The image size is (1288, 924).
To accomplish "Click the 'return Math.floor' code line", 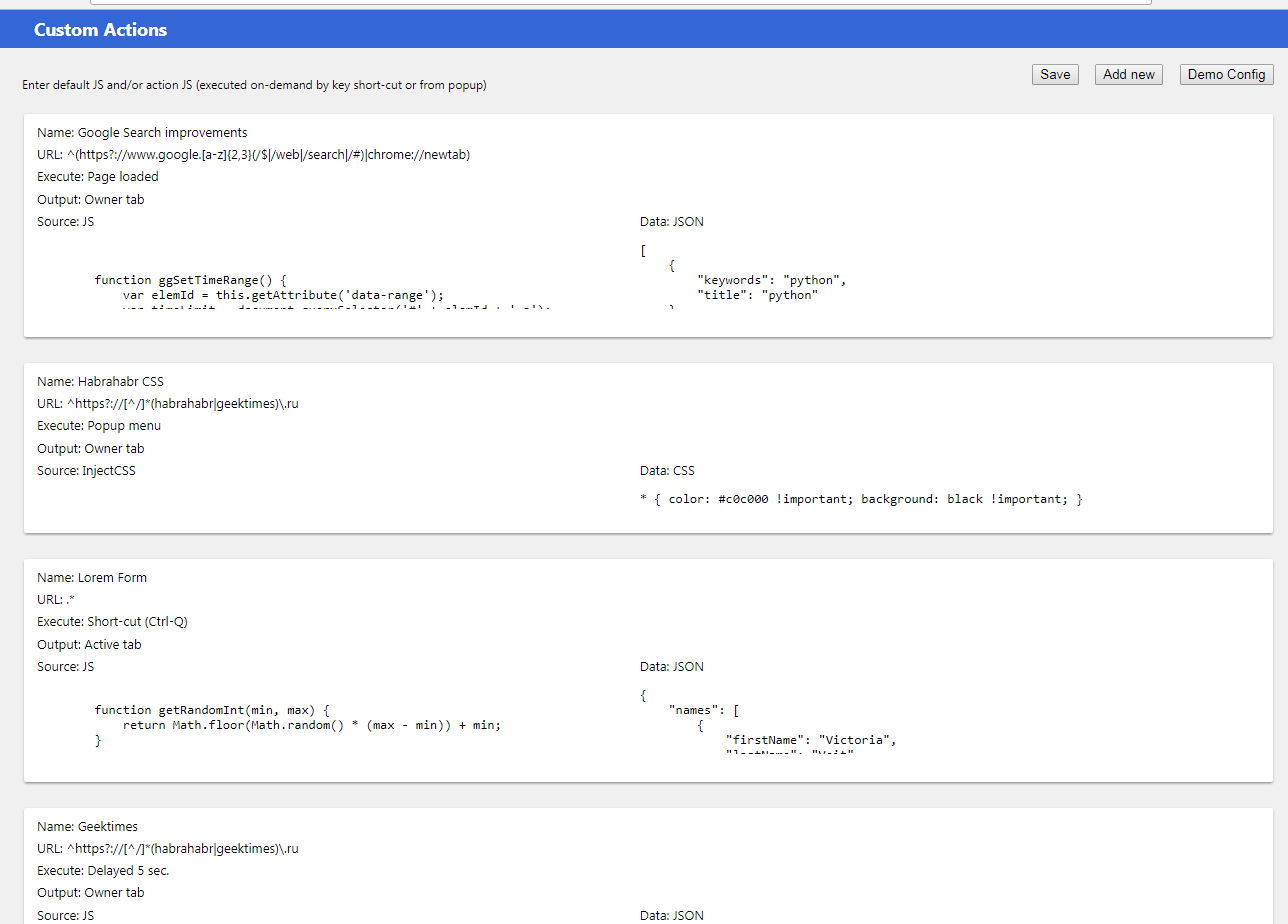I will point(312,725).
